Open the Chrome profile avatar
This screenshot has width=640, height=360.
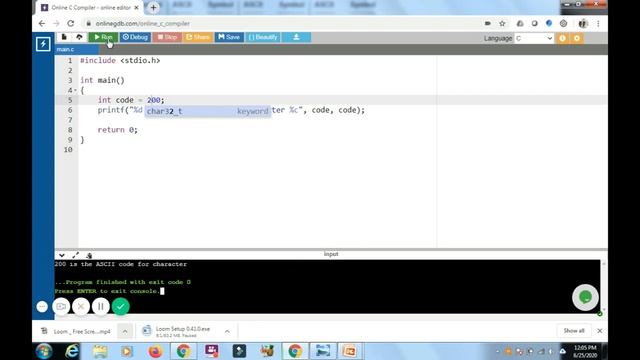click(583, 23)
